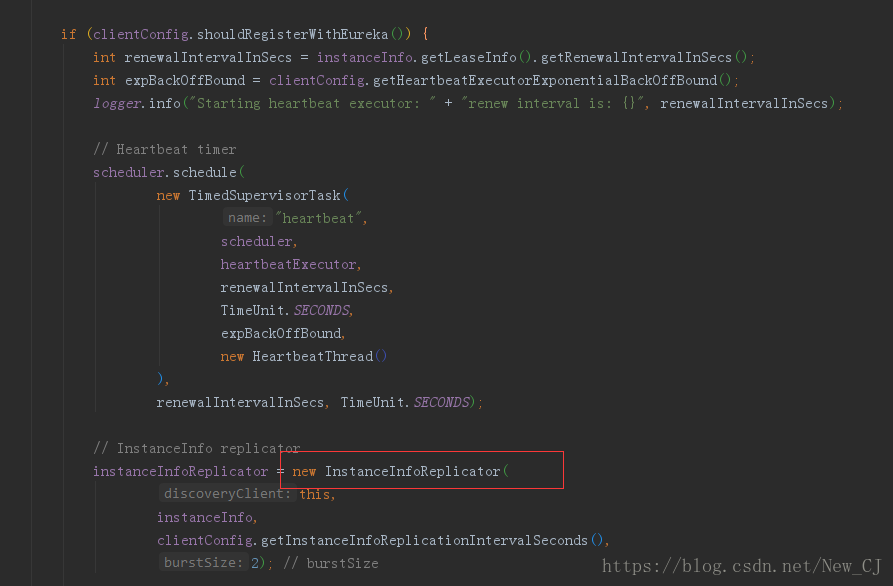893x586 pixels.
Task: Click heartbeatExecutor argument
Action: 289,265
